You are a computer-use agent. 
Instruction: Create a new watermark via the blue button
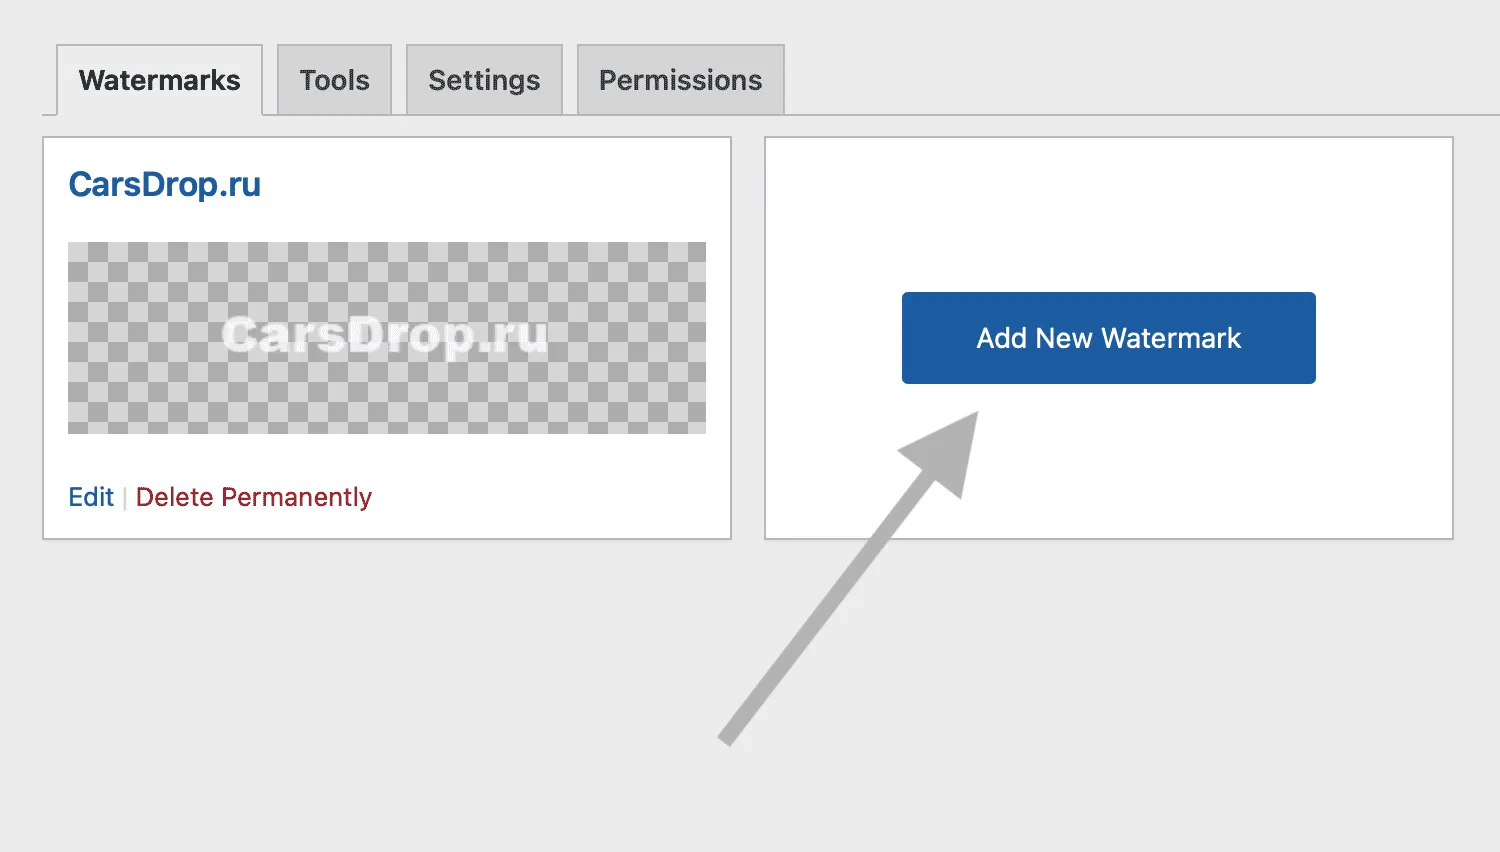[x=1108, y=338]
